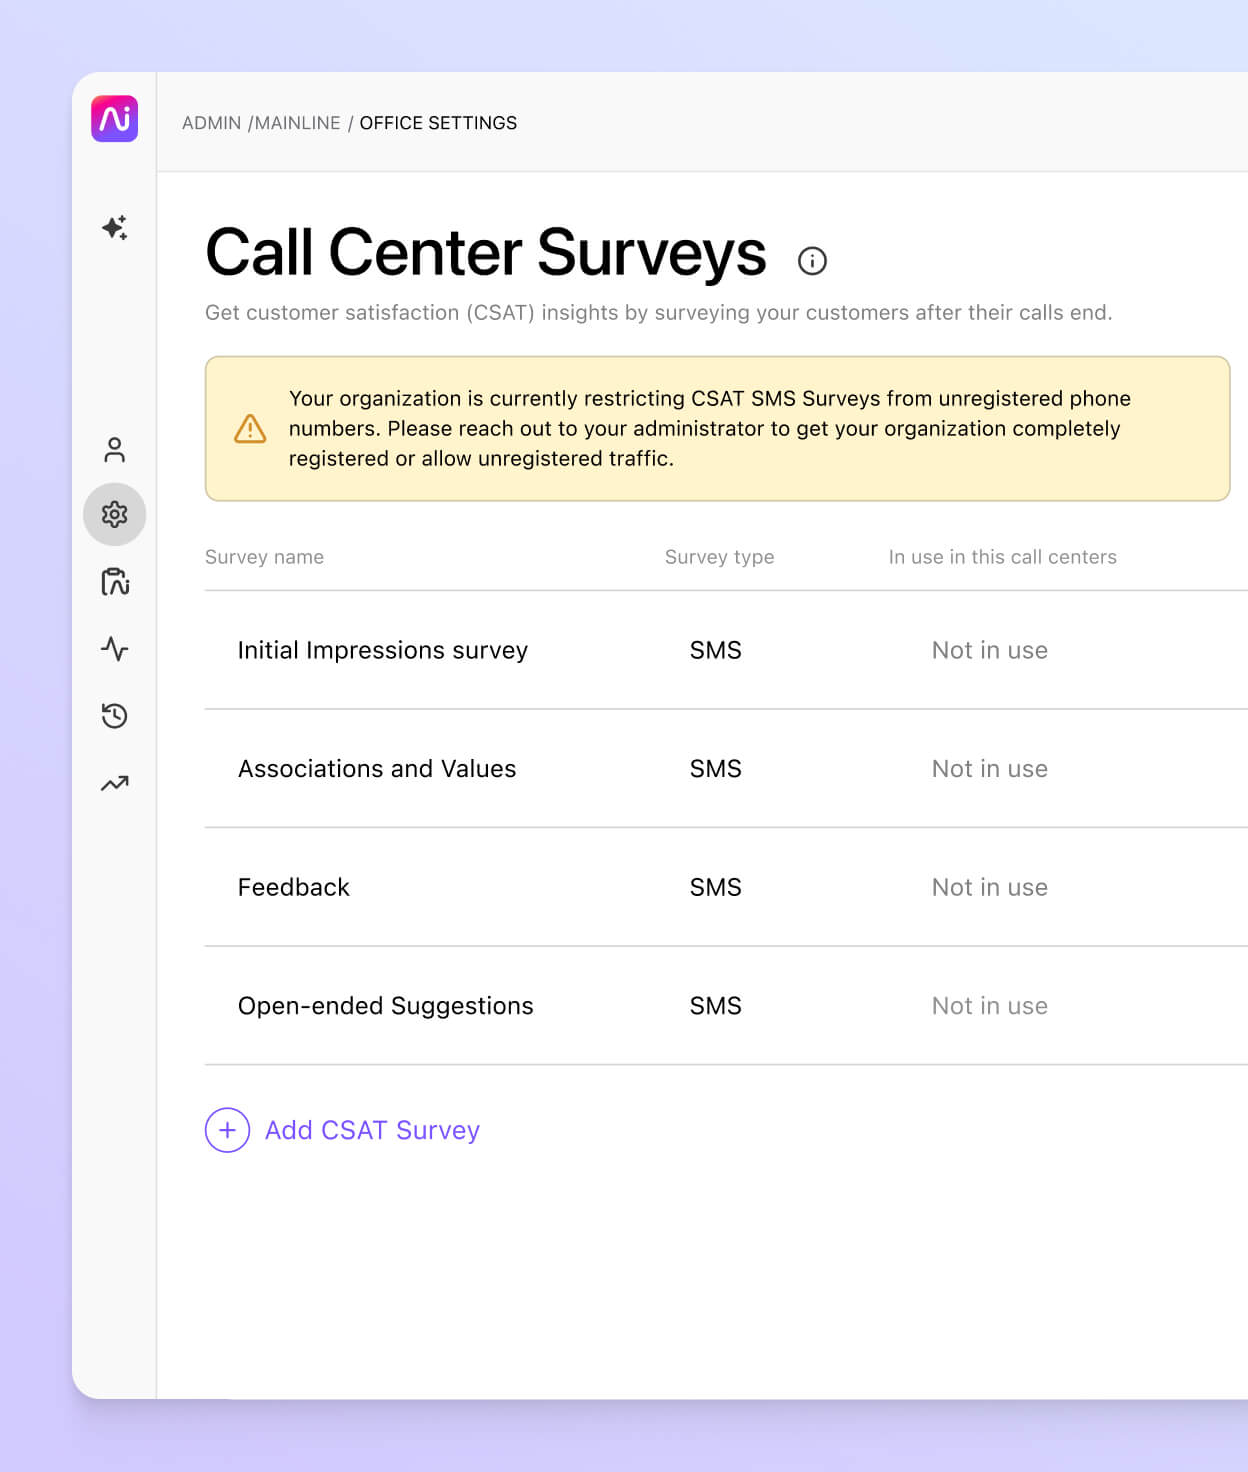The width and height of the screenshot is (1248, 1472).
Task: Select the Associations and Values survey
Action: [x=377, y=768]
